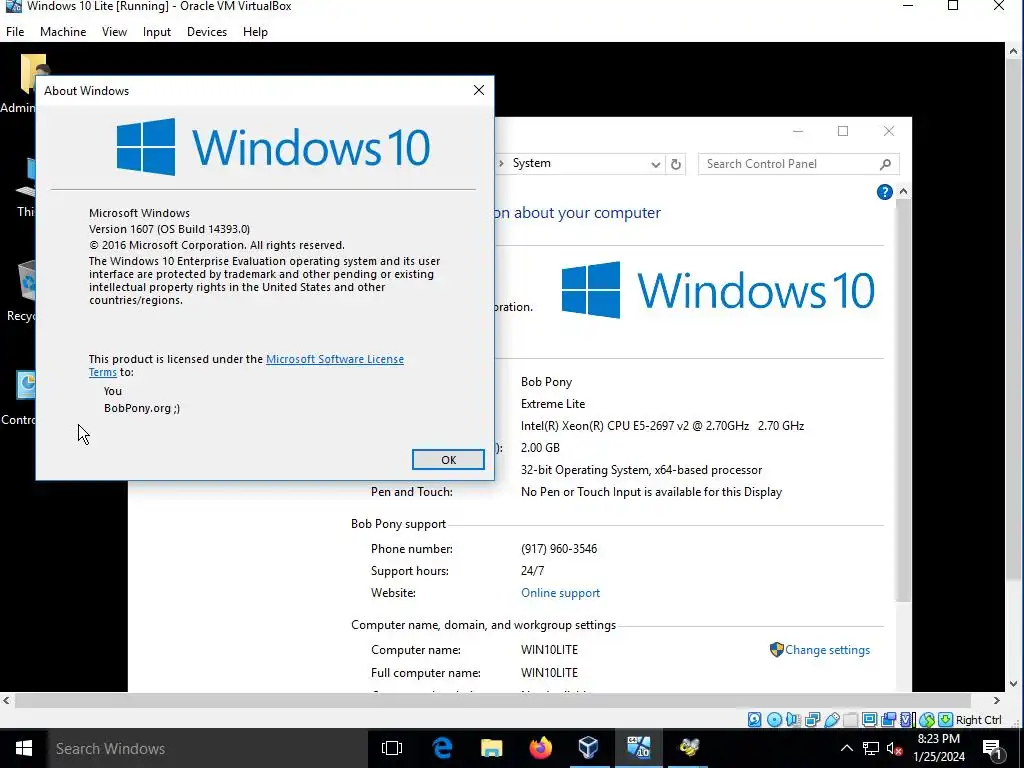The height and width of the screenshot is (768, 1024).
Task: Click the VirtualBox horizontal scrollbar thumb
Action: (495, 700)
